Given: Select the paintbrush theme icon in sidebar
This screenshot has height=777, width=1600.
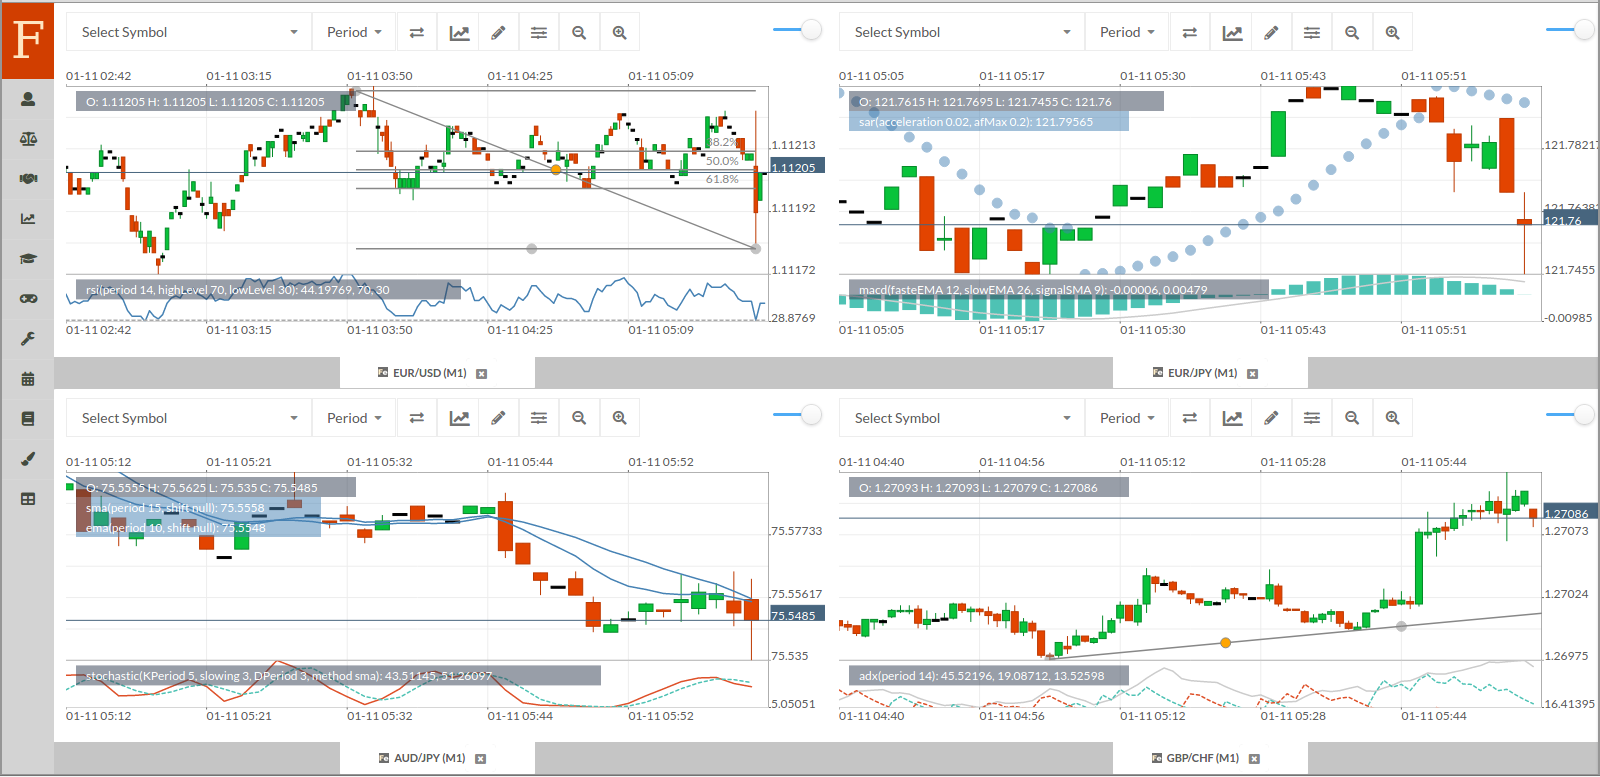Looking at the screenshot, I should coord(28,459).
